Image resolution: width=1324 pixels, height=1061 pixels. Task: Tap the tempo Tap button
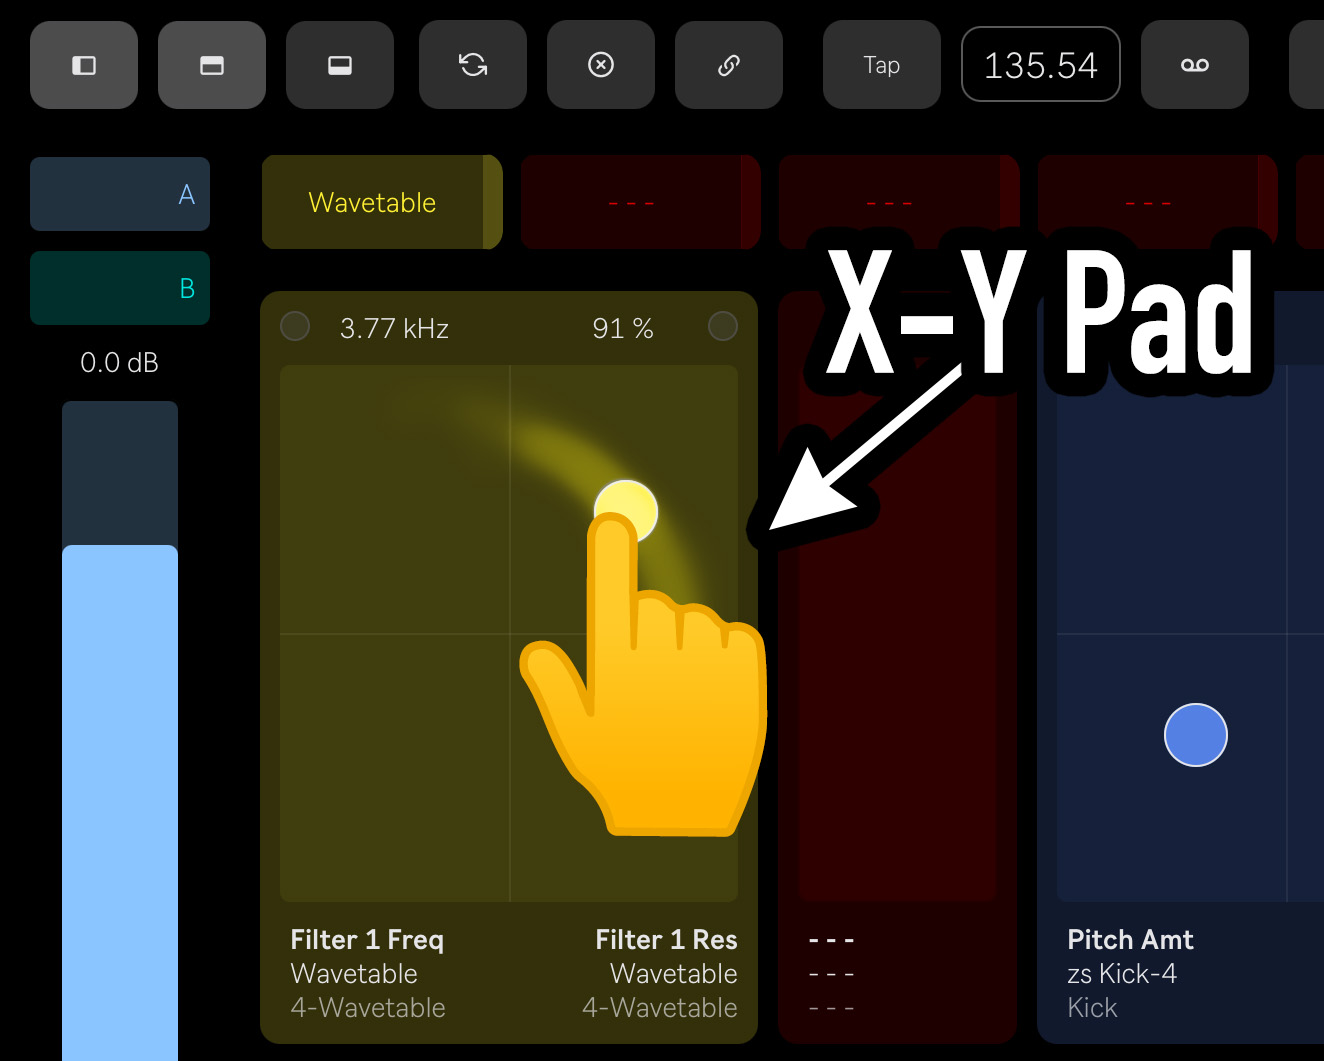click(882, 65)
